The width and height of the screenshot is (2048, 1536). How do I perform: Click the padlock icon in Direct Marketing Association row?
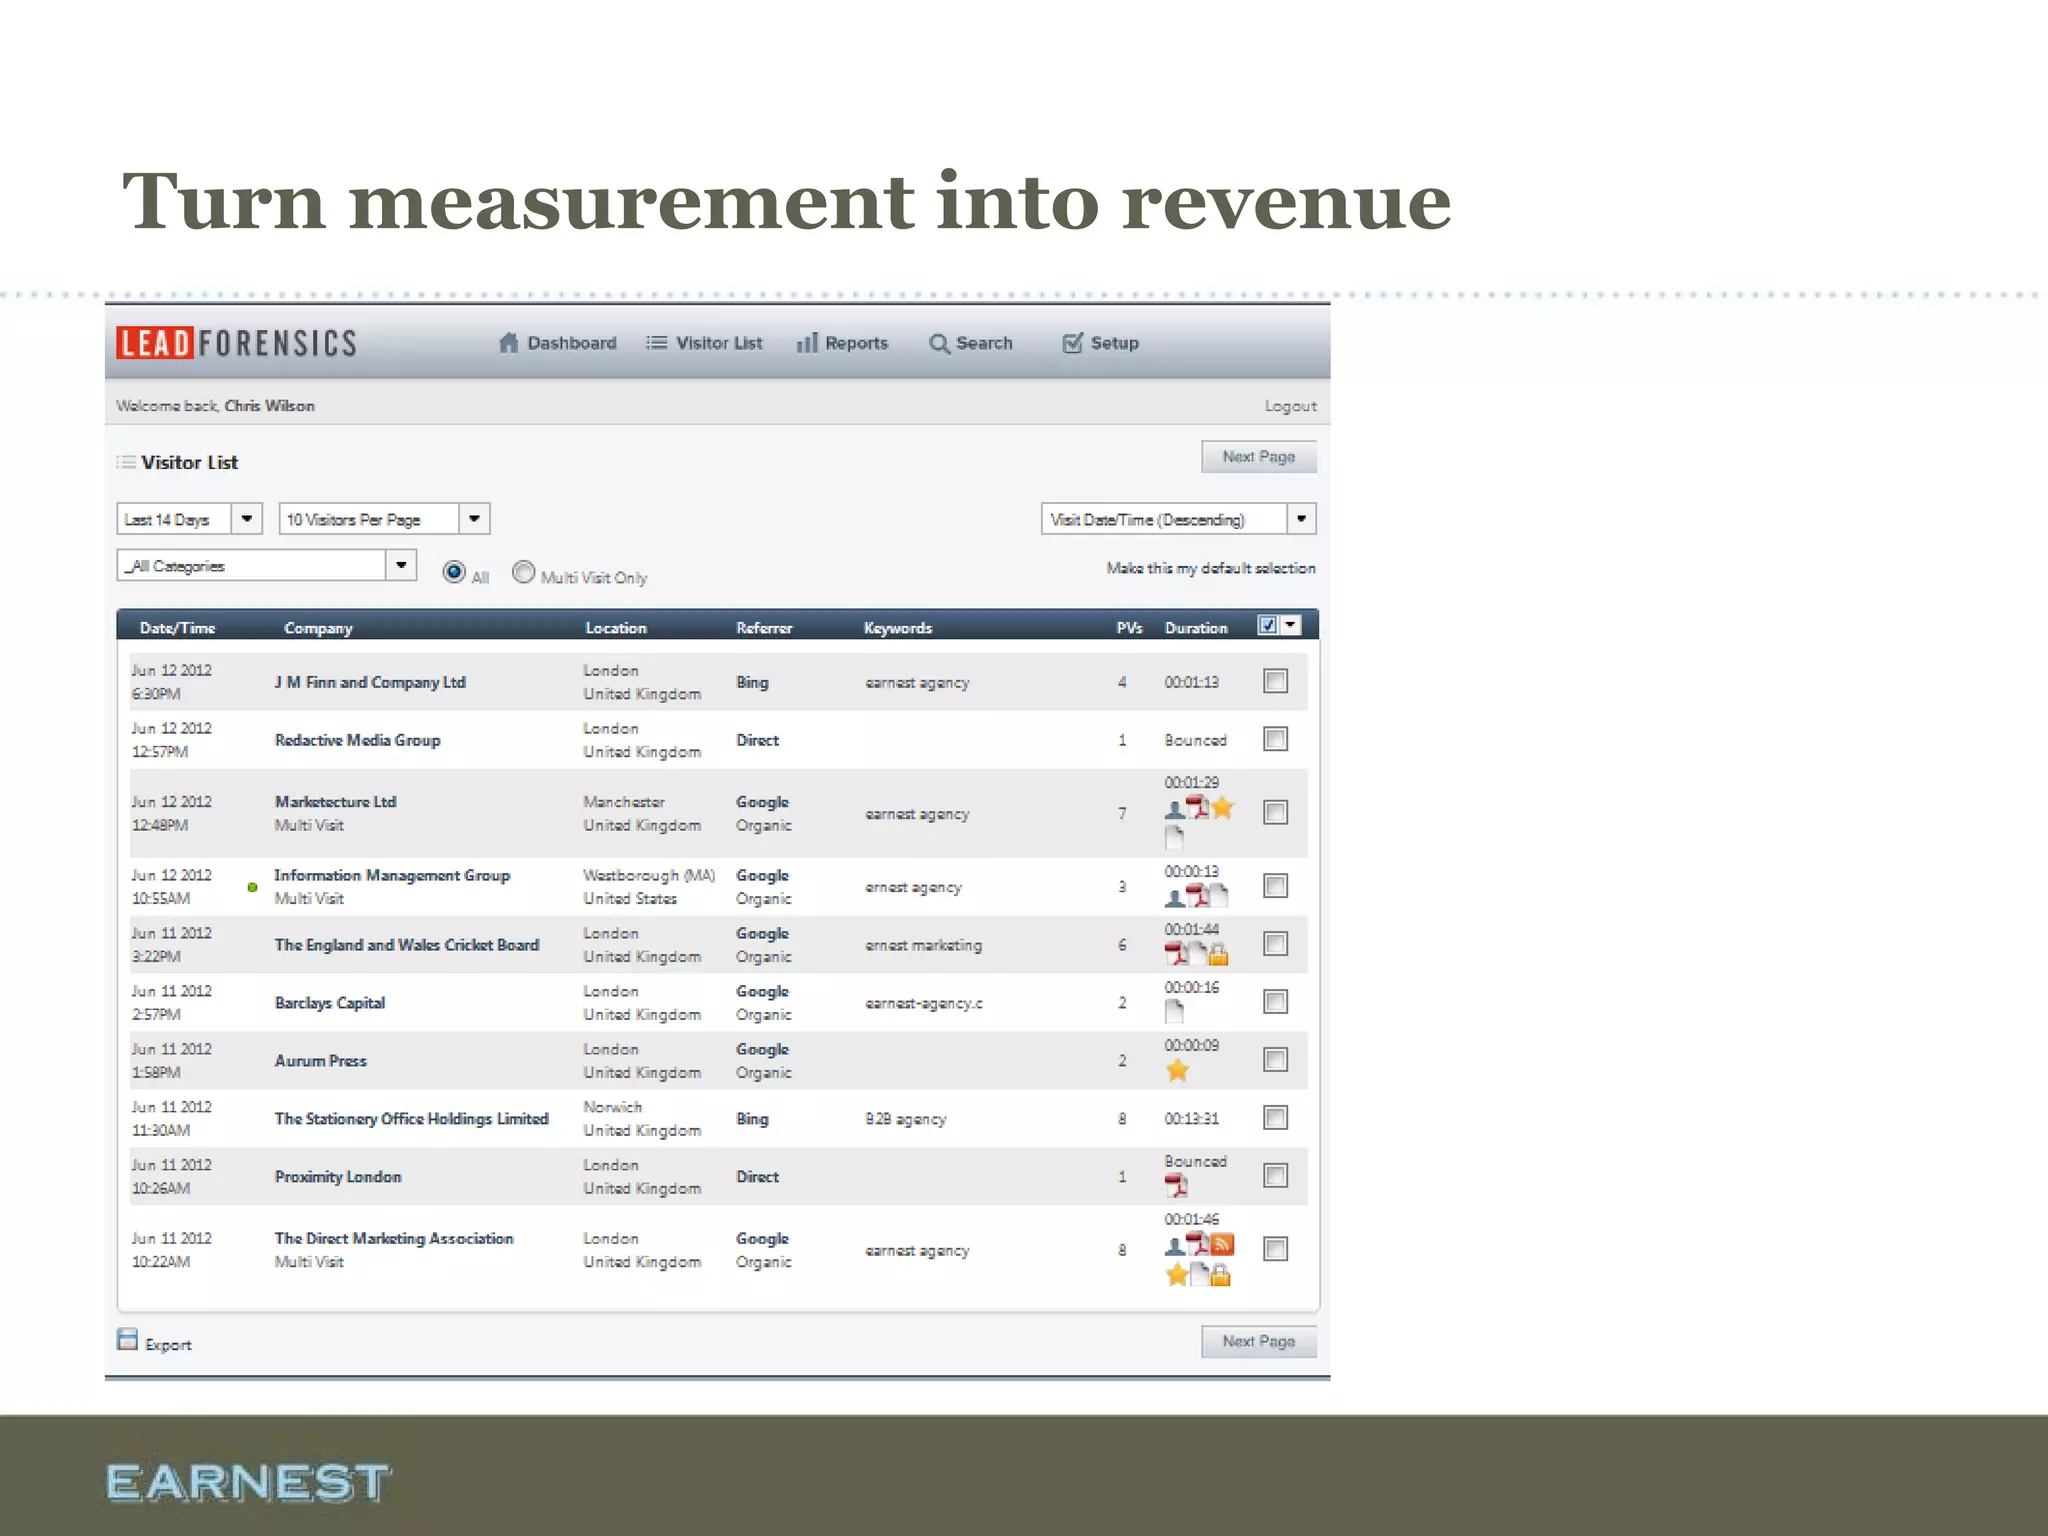click(x=1220, y=1275)
